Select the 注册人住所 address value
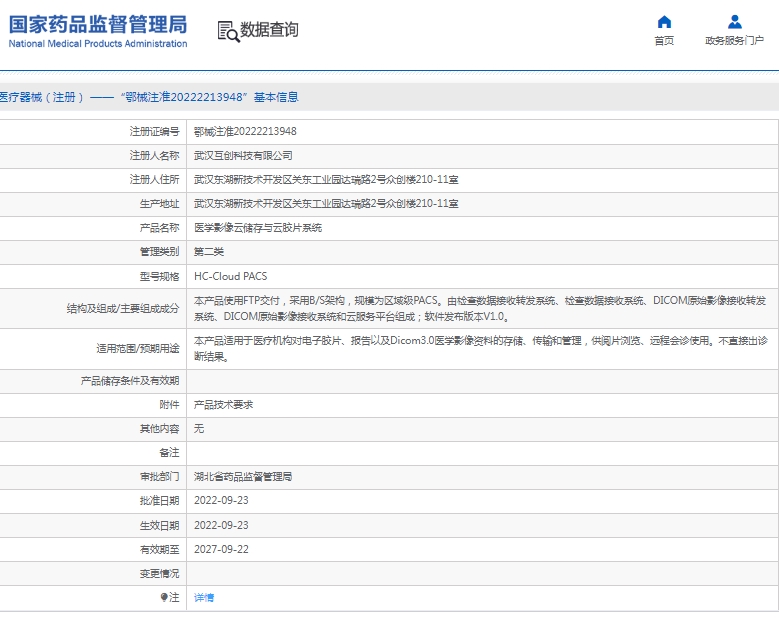Viewport: 779px width, 618px height. tap(326, 179)
